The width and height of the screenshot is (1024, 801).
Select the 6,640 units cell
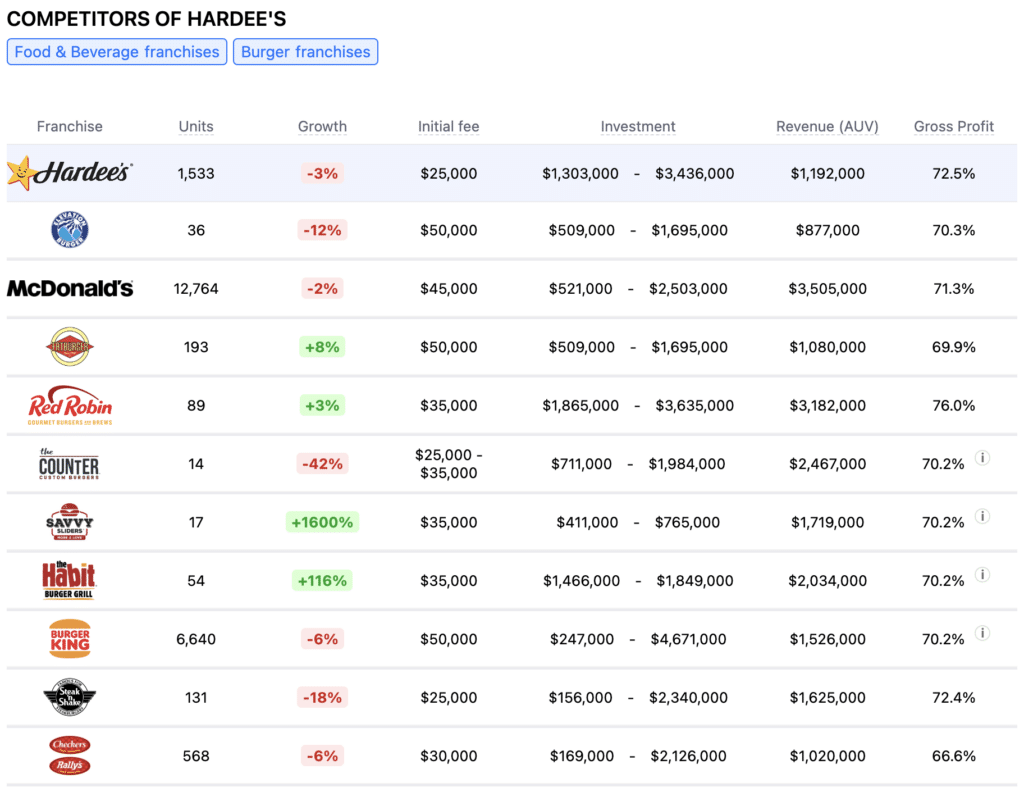tap(196, 639)
